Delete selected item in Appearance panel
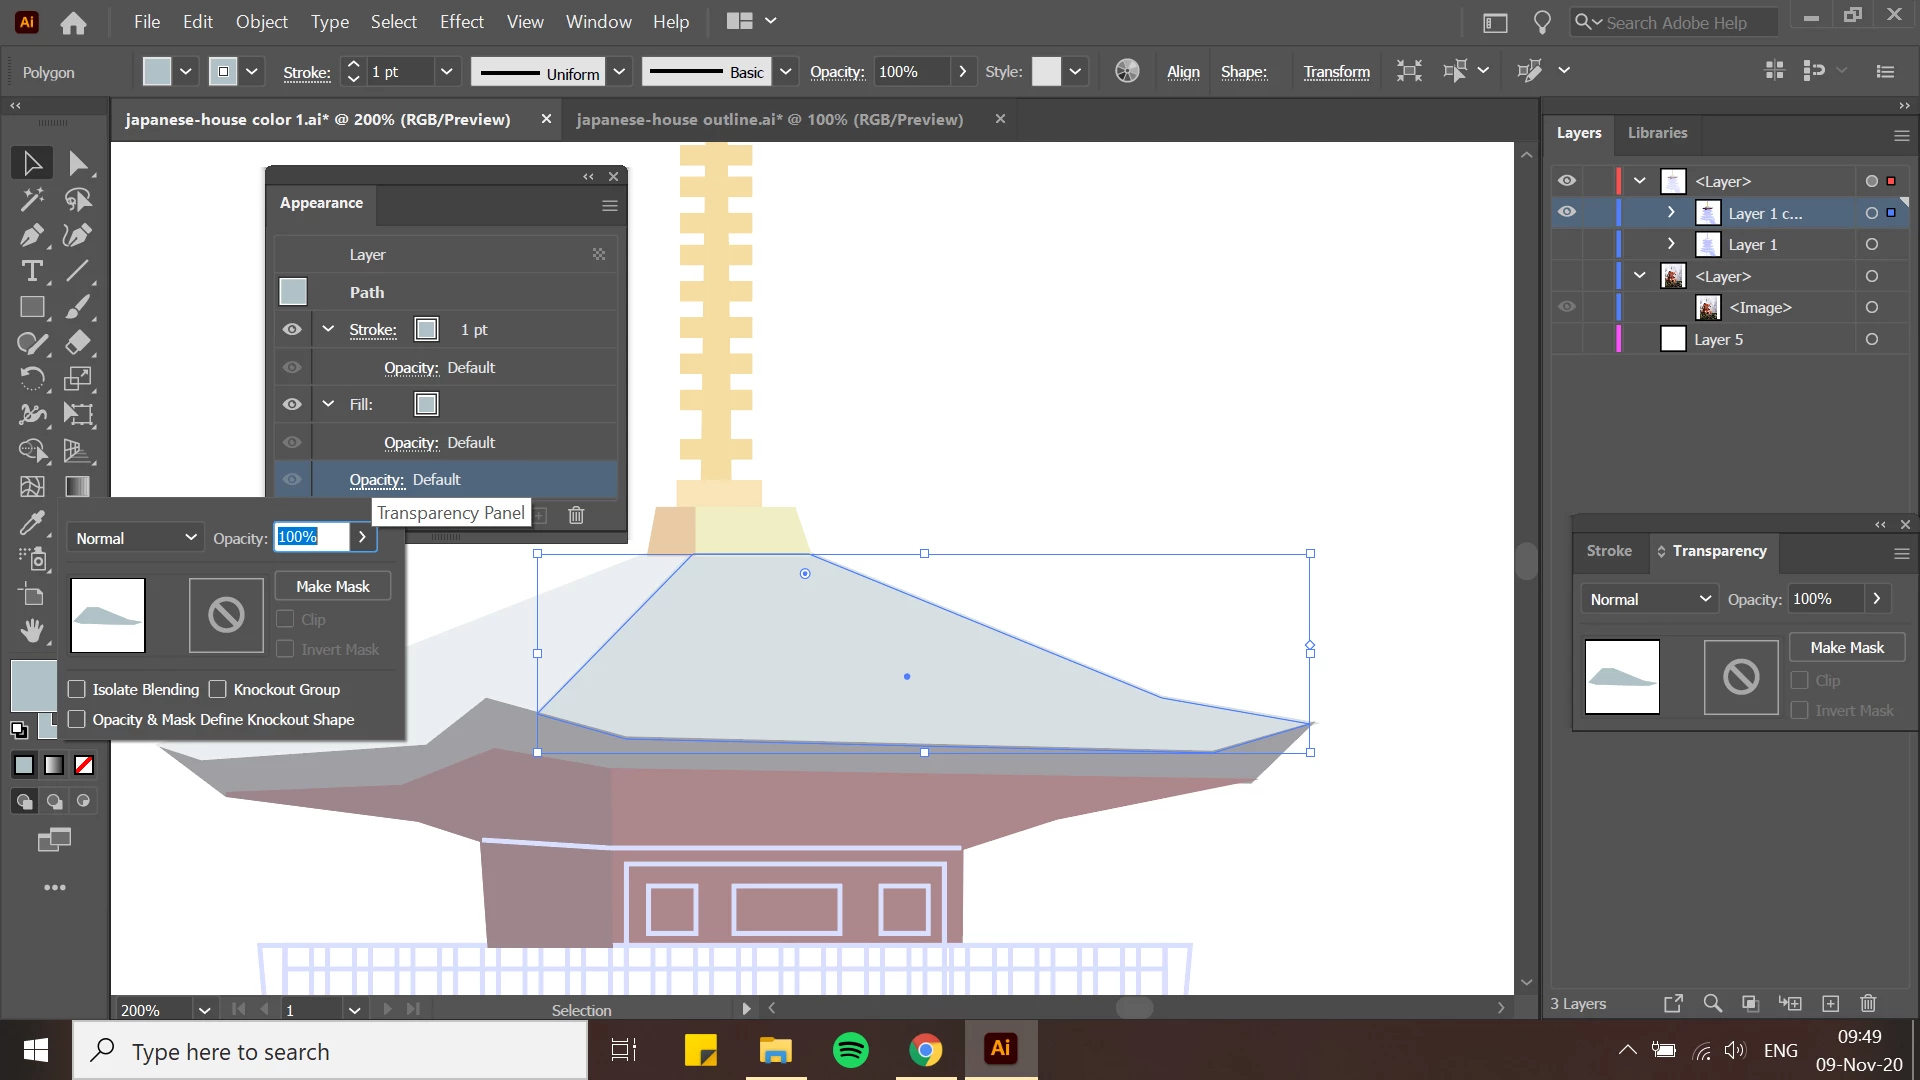This screenshot has width=1920, height=1080. point(576,515)
